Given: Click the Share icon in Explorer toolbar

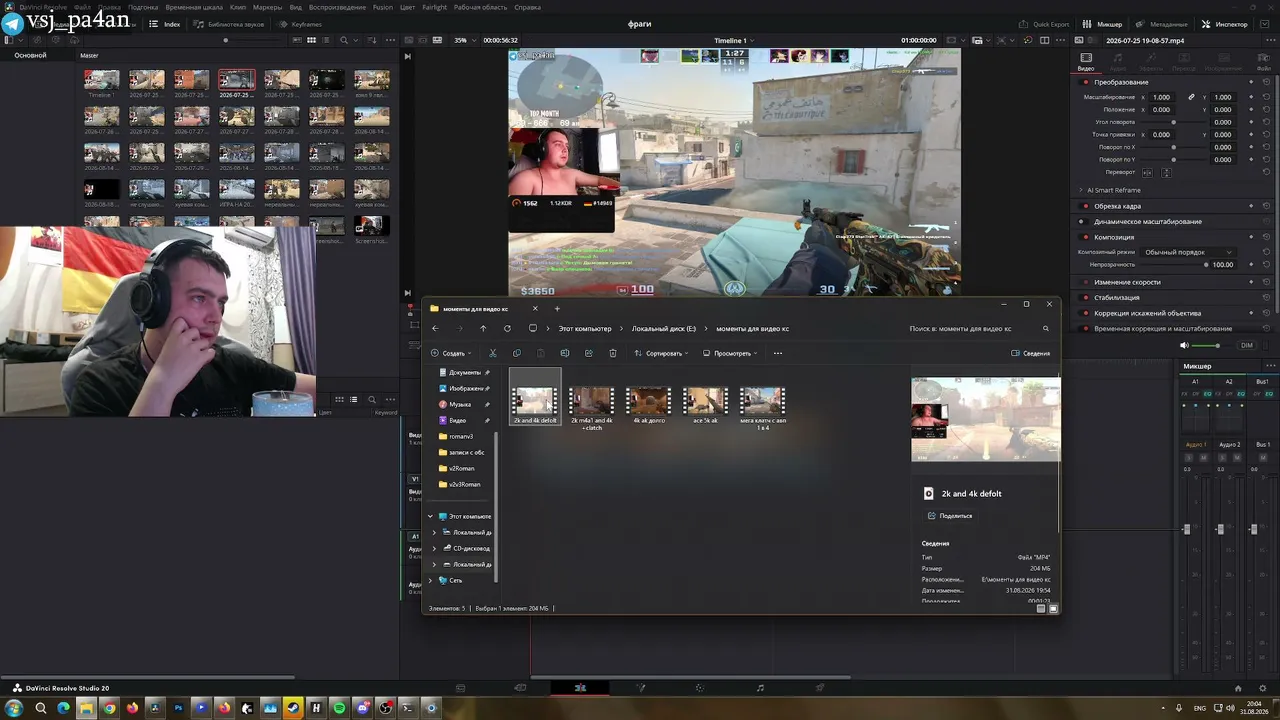Looking at the screenshot, I should coord(588,353).
